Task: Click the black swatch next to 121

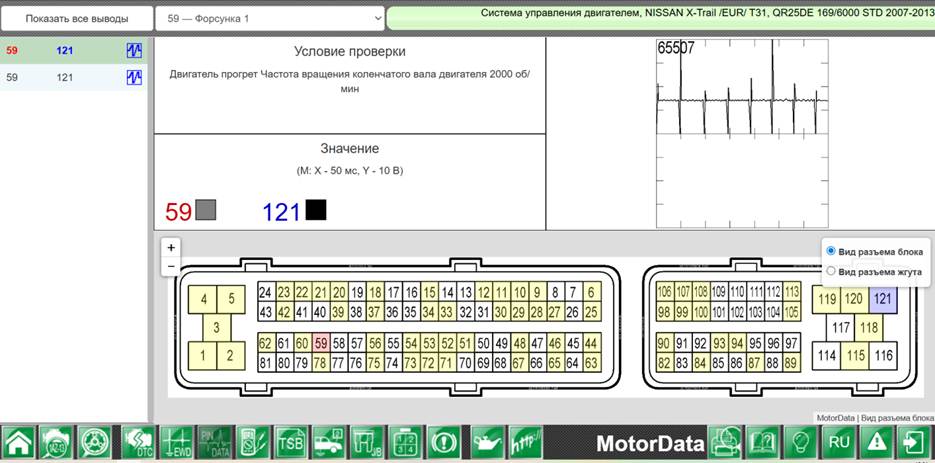Action: (x=316, y=209)
